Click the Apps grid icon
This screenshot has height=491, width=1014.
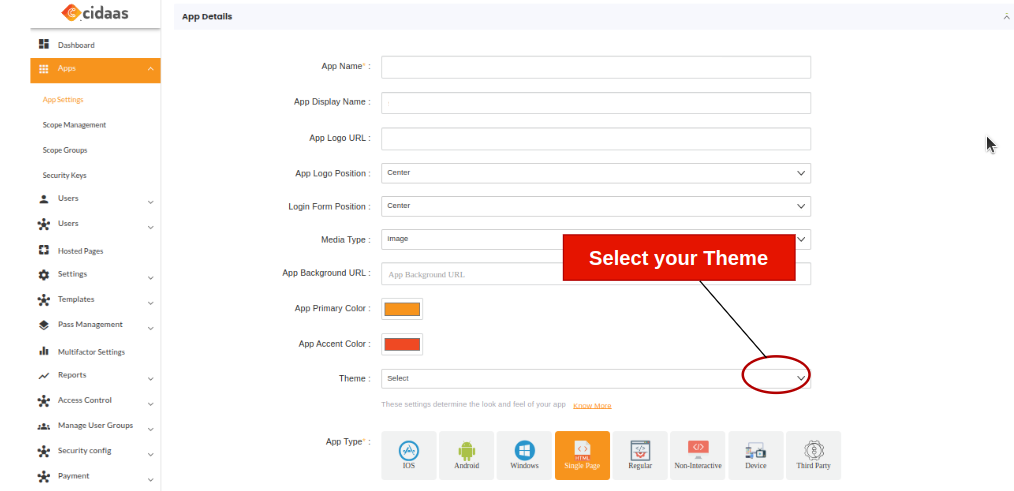pyautogui.click(x=44, y=69)
